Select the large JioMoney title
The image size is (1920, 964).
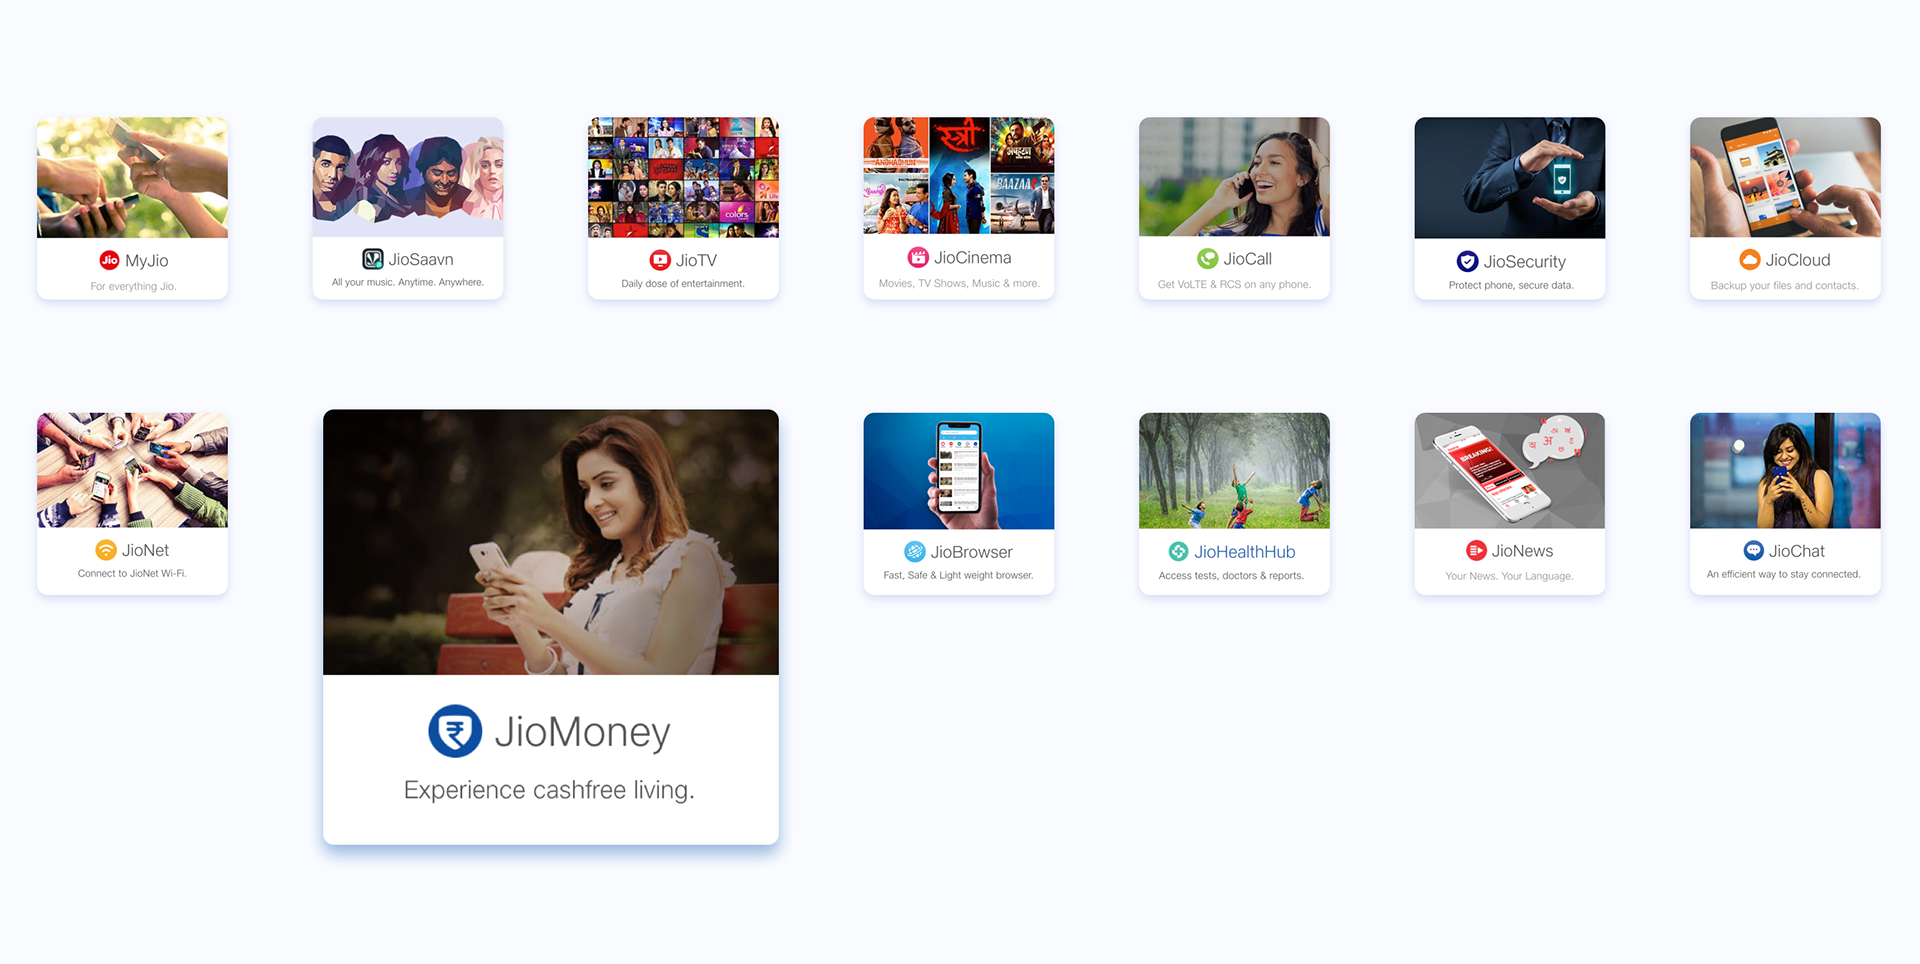582,732
